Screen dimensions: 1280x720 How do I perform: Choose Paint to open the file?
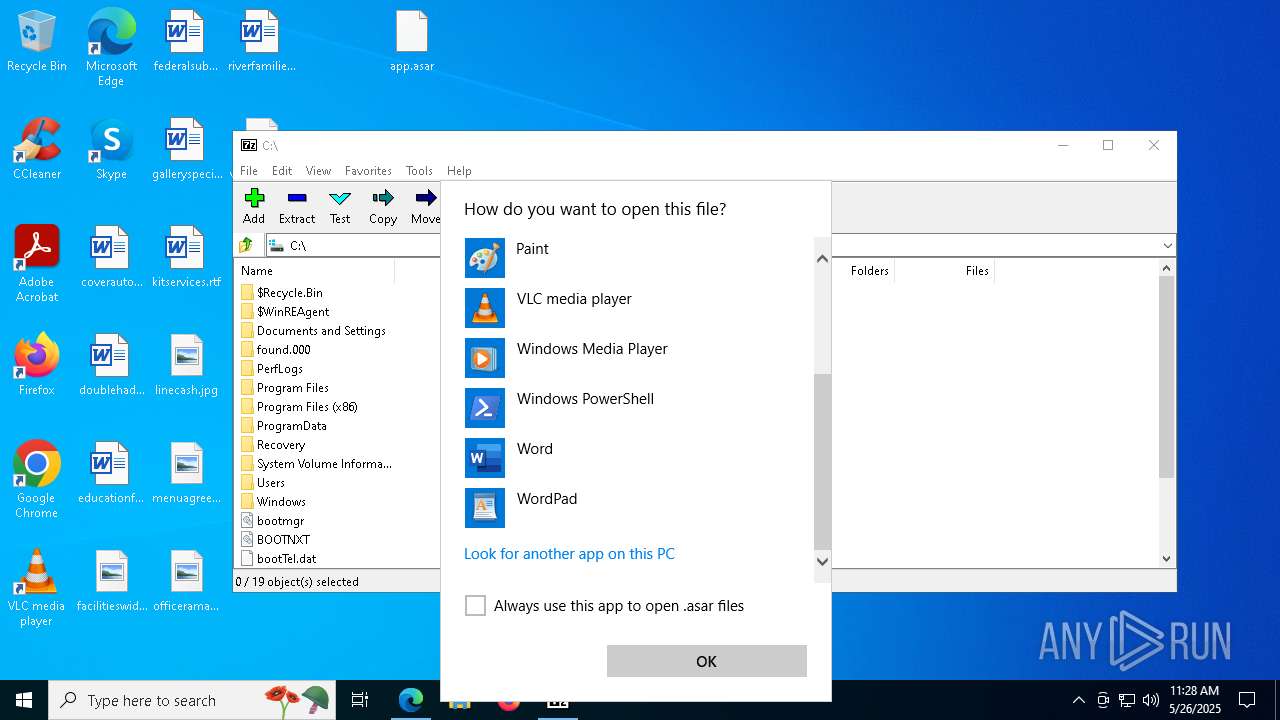point(636,258)
